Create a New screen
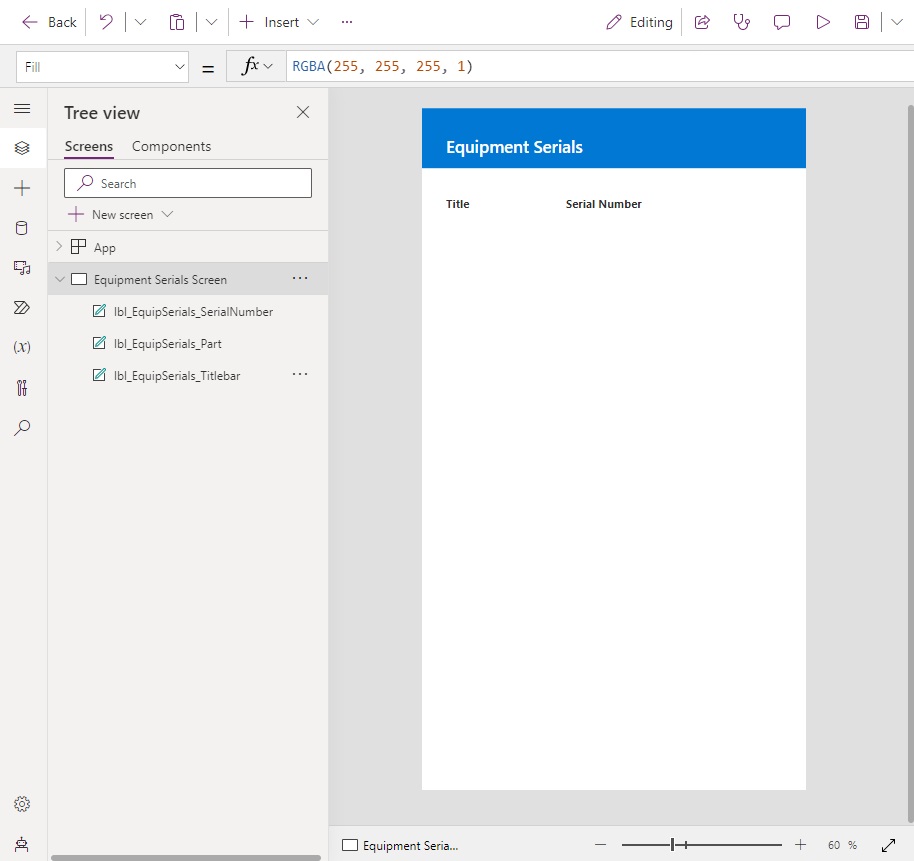Image resolution: width=914 pixels, height=861 pixels. tap(118, 214)
